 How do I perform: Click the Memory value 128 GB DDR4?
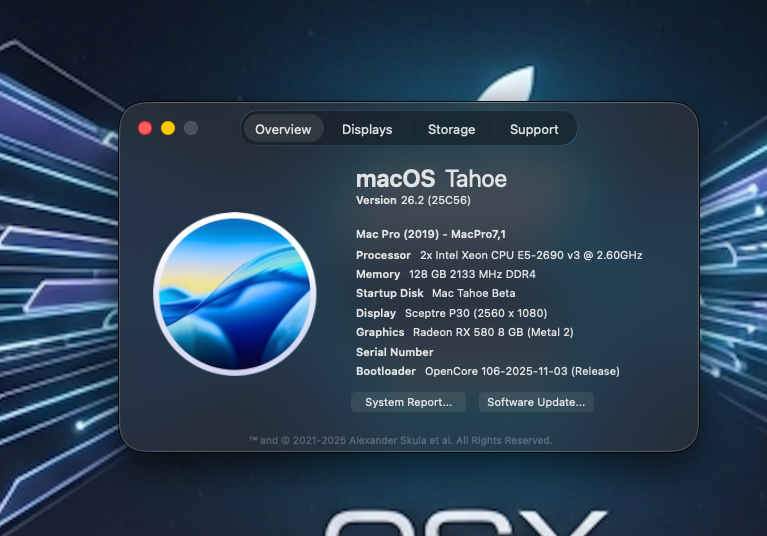tap(472, 274)
